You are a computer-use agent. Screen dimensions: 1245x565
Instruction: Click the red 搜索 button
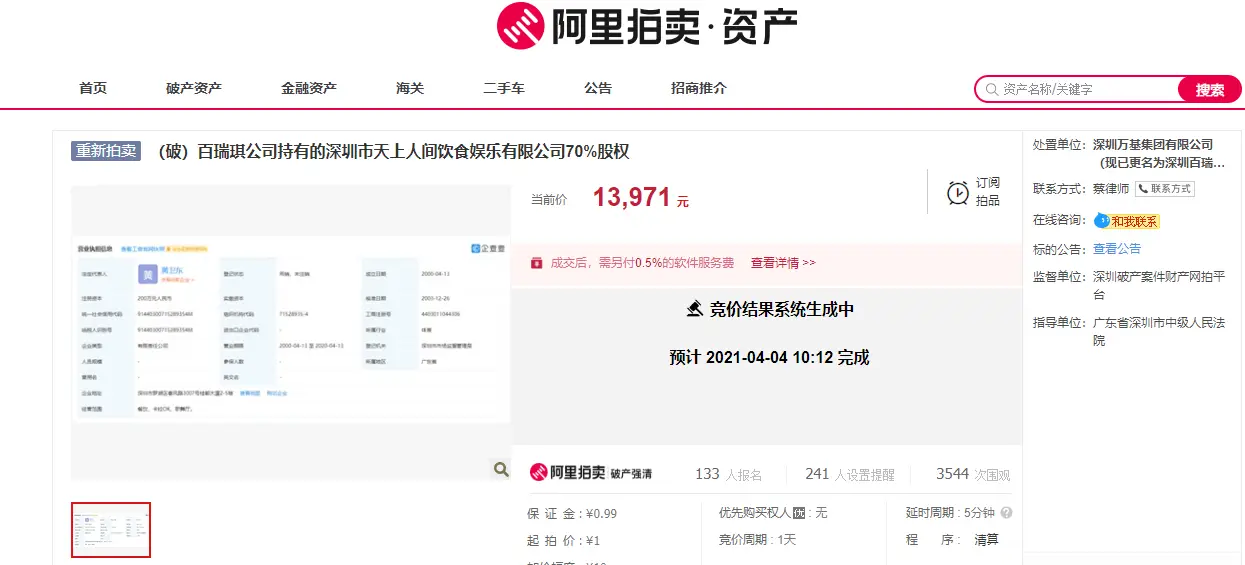coord(1209,89)
